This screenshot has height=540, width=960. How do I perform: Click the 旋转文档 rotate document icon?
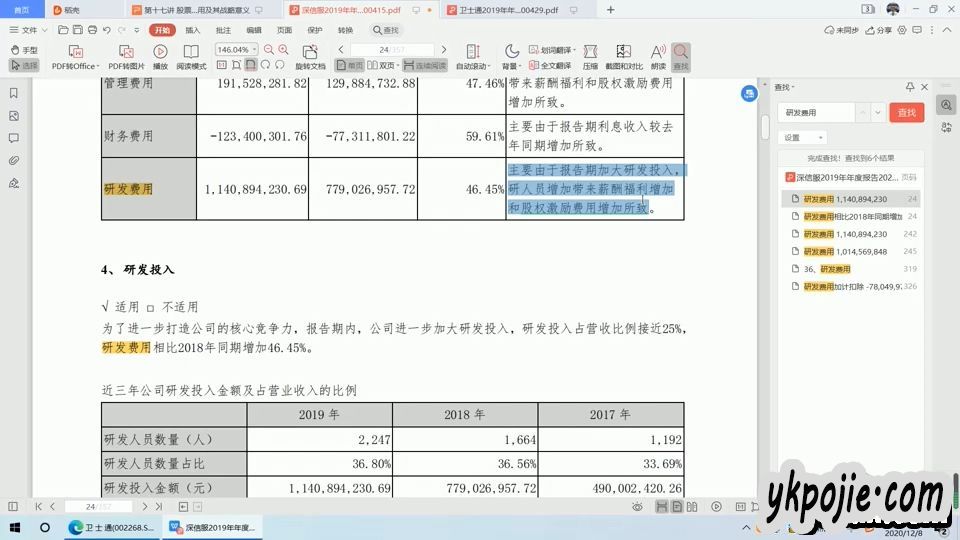point(310,56)
